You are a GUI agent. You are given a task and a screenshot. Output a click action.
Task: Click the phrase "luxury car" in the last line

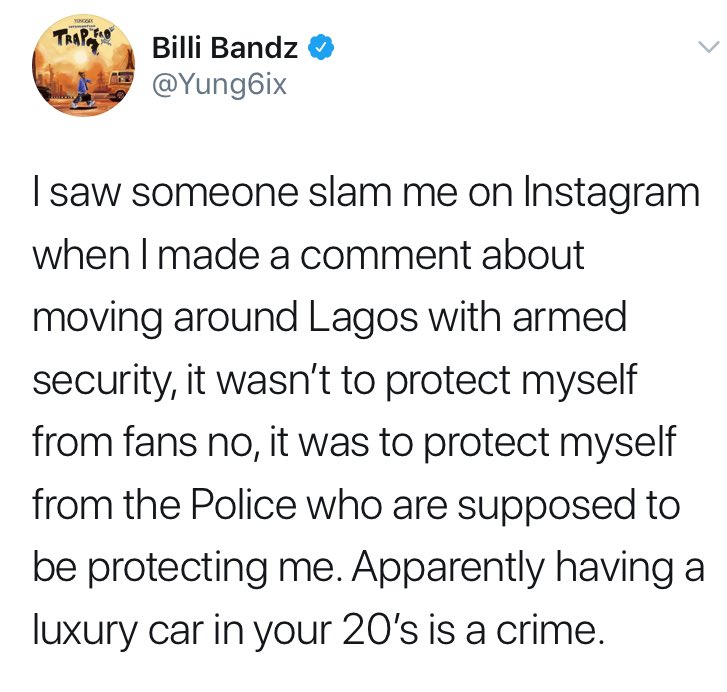pos(118,632)
